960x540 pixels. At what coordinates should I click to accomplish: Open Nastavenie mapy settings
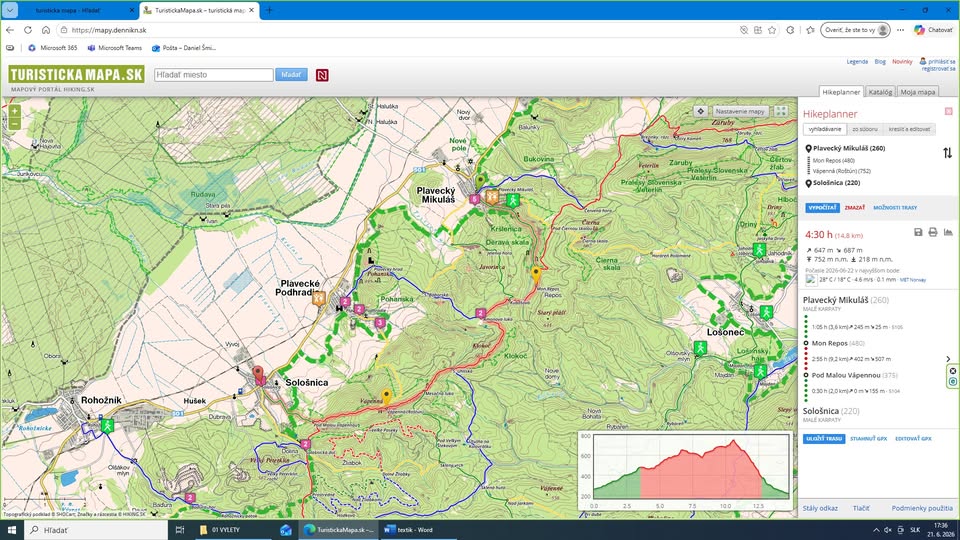(x=740, y=111)
